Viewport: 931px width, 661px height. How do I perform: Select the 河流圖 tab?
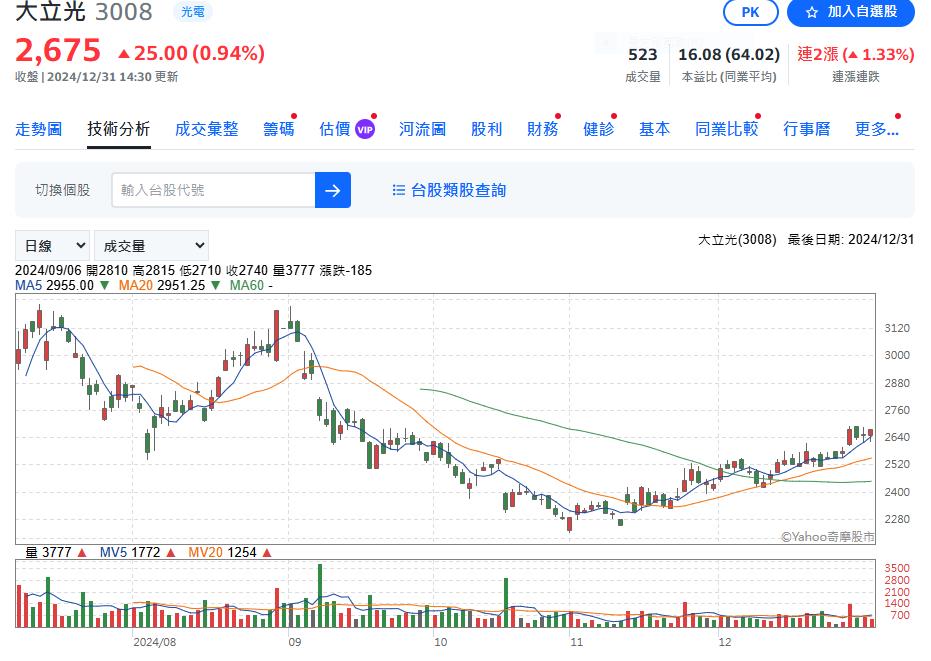tap(422, 129)
